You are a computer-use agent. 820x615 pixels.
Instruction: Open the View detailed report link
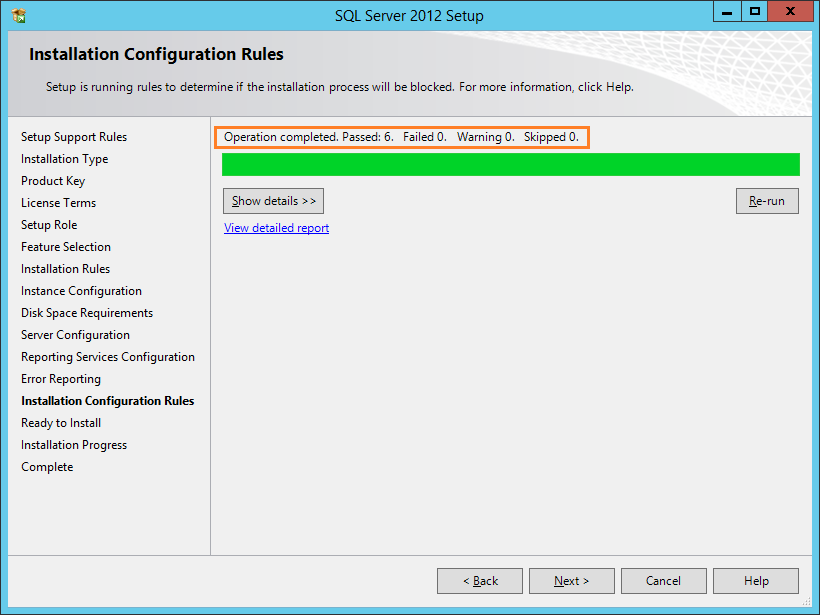point(276,228)
